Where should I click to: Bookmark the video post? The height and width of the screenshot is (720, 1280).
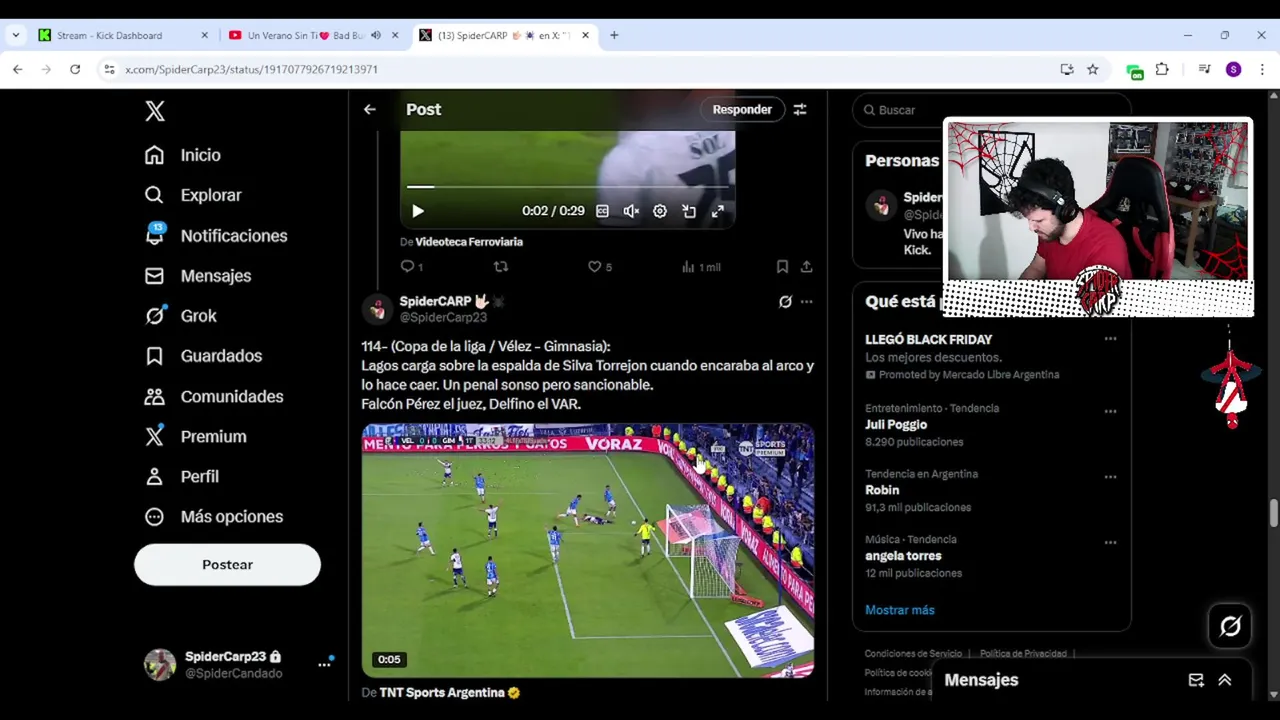tap(782, 267)
